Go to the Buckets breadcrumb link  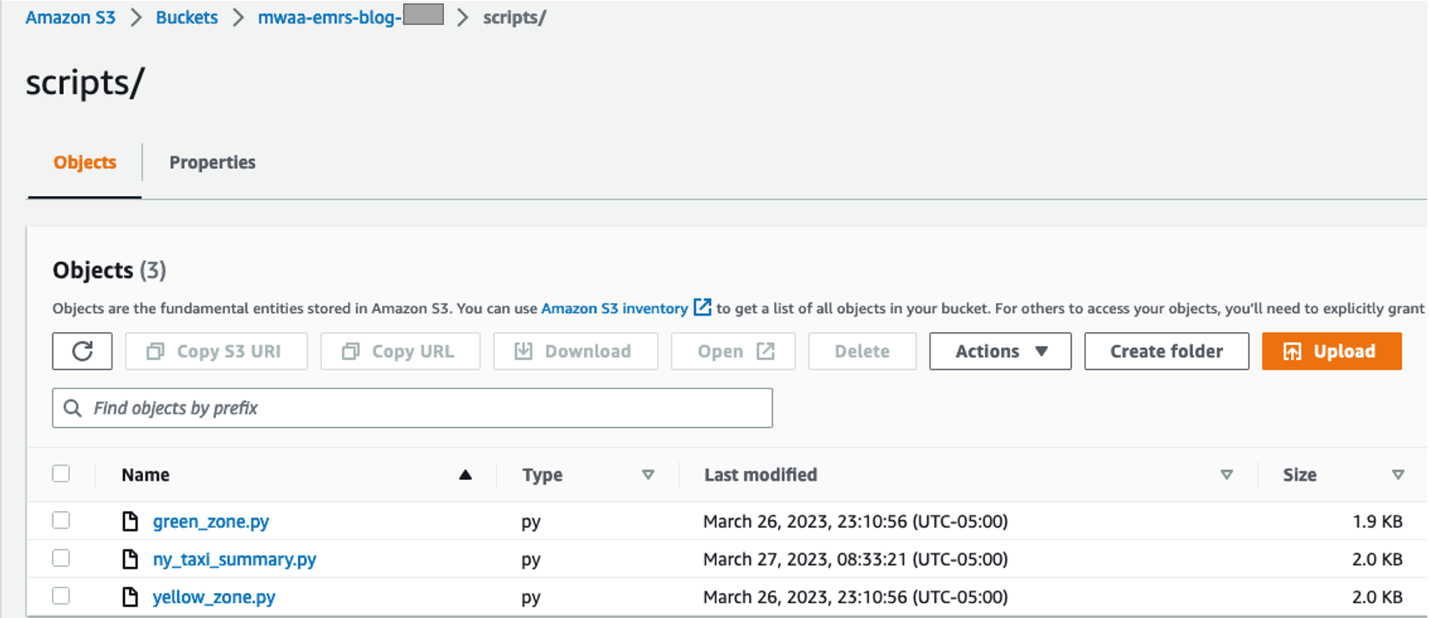point(186,18)
